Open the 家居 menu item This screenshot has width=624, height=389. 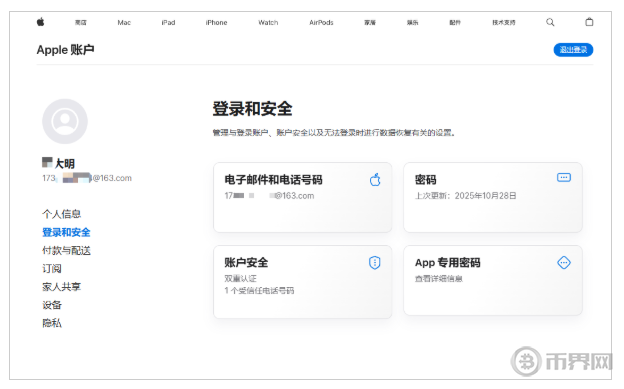coord(370,23)
